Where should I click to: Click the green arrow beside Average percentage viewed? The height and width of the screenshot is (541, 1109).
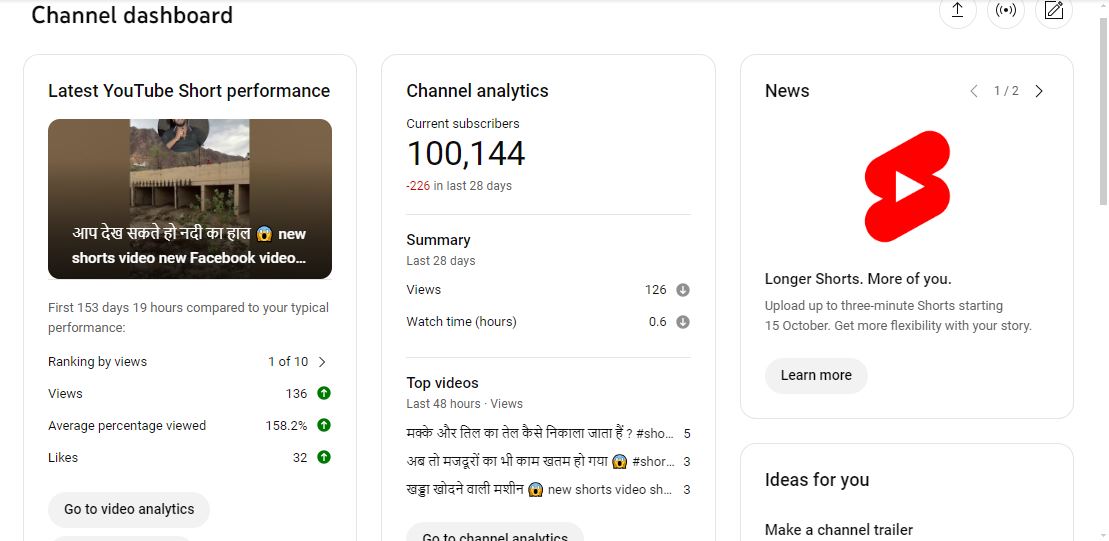coord(324,426)
